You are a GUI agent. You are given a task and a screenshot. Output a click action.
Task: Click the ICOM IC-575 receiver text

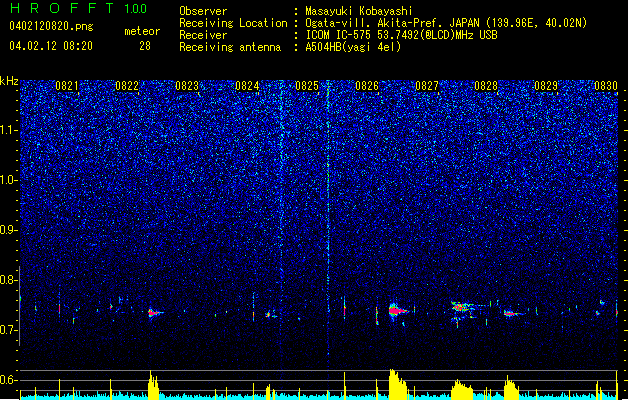click(401, 35)
